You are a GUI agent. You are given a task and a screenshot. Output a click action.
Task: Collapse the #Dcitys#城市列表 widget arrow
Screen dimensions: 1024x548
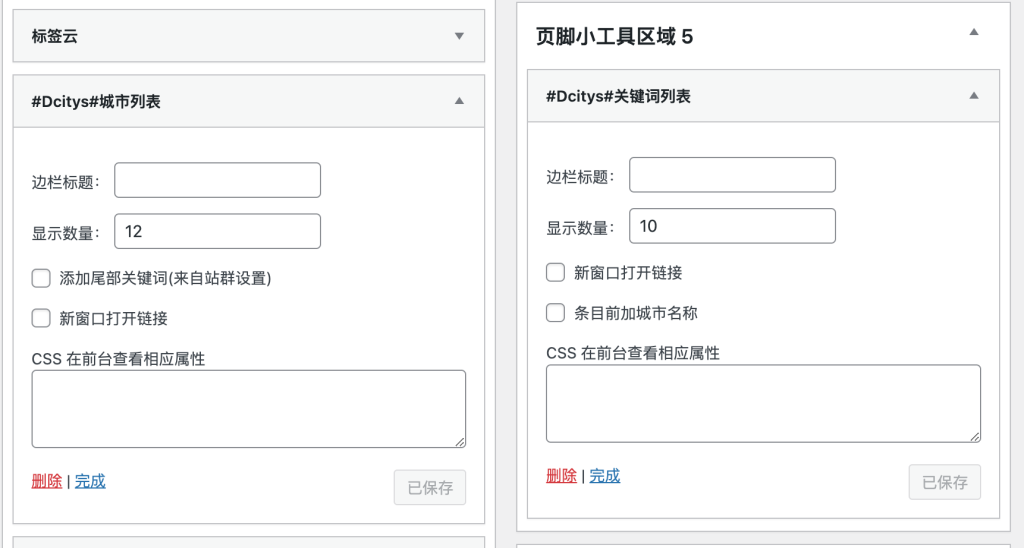tap(459, 101)
